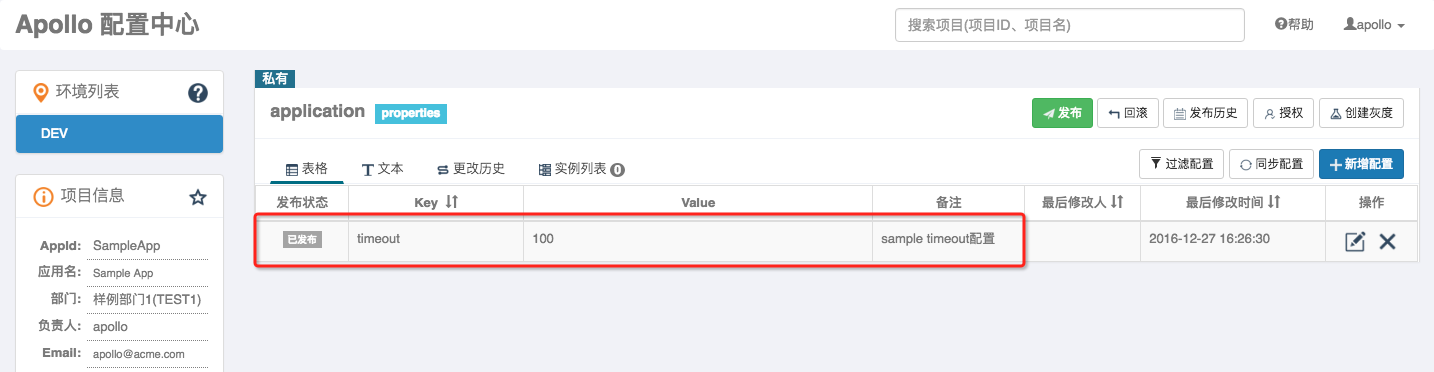
Task: Open the 更改历史 tab
Action: pyautogui.click(x=470, y=169)
